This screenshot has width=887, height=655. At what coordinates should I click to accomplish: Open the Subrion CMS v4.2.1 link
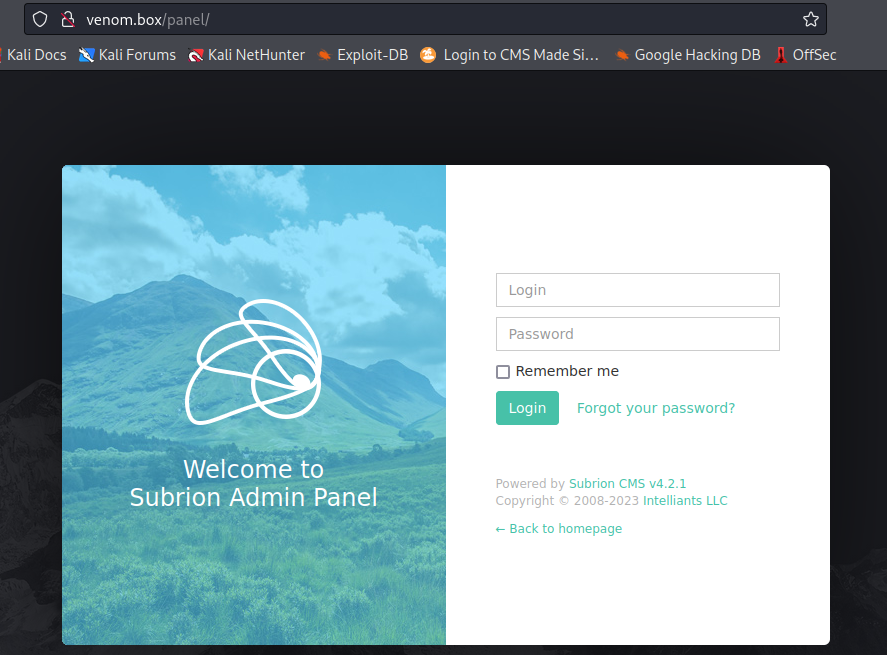[x=627, y=484]
